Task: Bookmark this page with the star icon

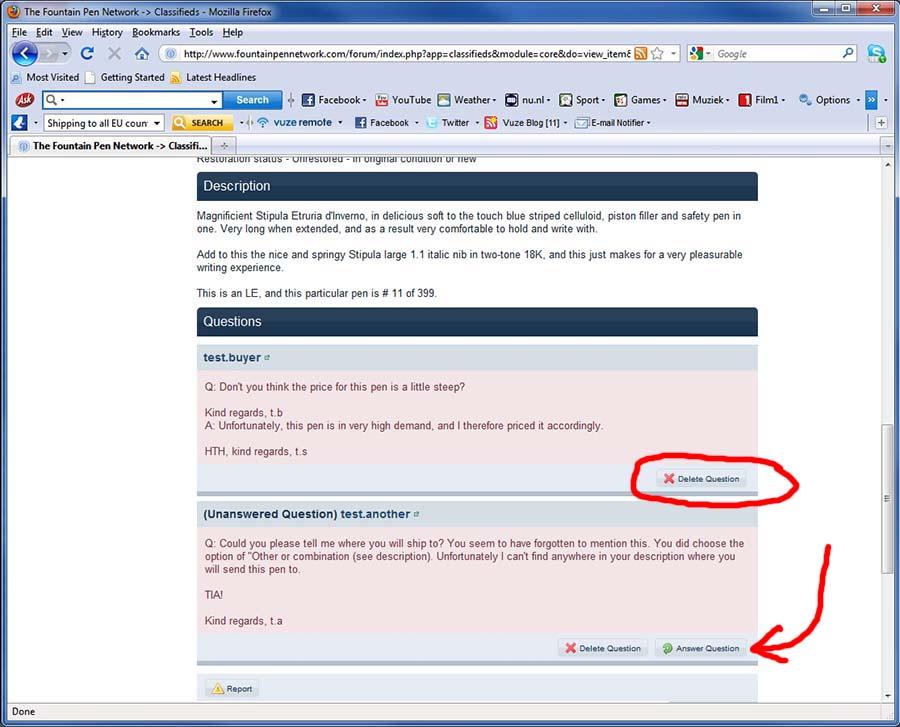Action: coord(658,54)
